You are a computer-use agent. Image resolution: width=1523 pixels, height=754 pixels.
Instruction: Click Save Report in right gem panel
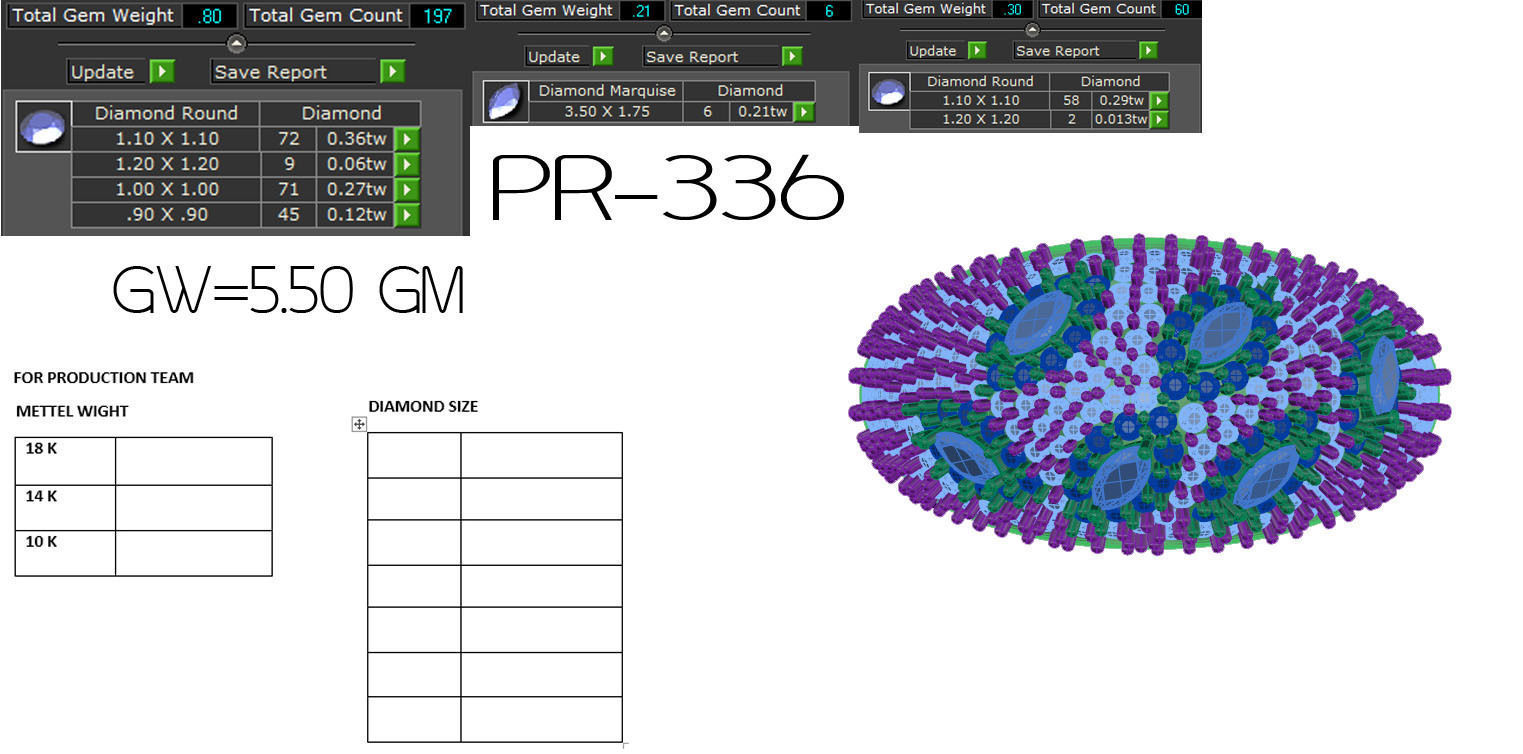coord(1075,50)
